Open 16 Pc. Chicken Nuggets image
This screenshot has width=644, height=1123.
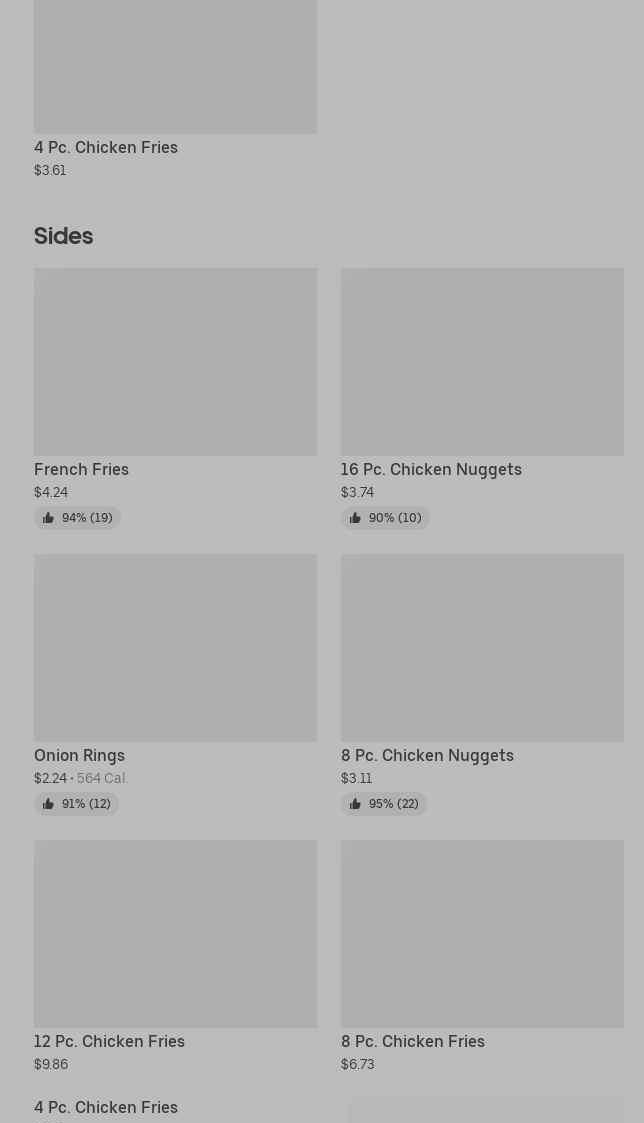tap(482, 361)
